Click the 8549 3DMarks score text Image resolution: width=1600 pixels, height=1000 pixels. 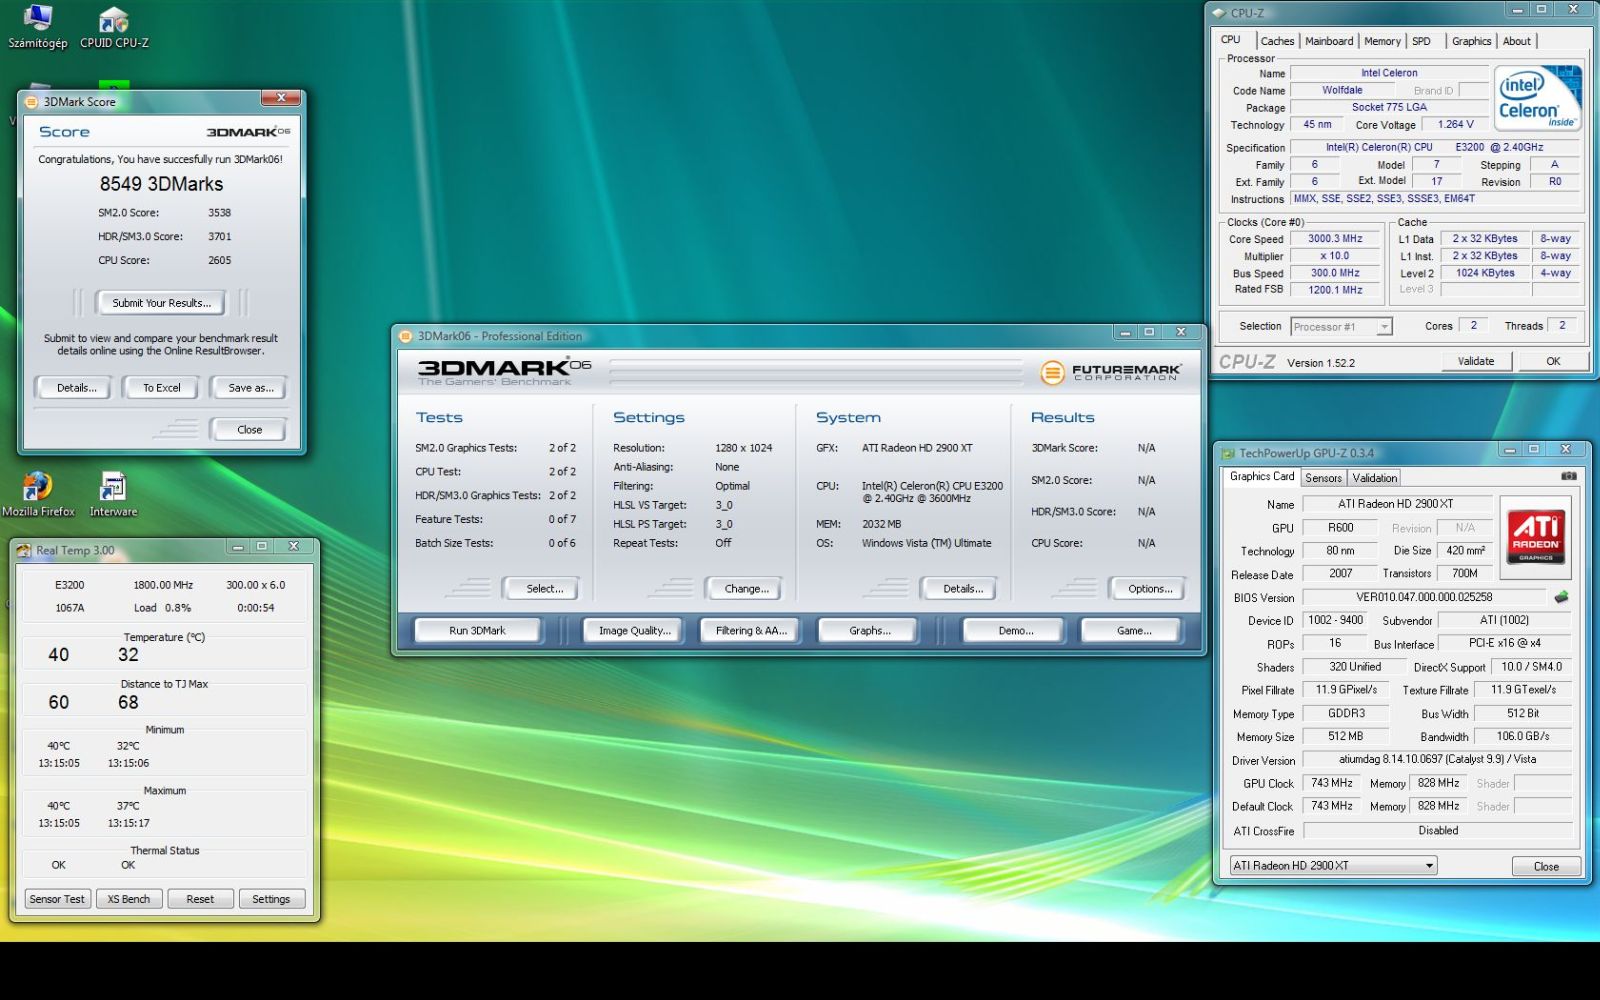coord(161,184)
